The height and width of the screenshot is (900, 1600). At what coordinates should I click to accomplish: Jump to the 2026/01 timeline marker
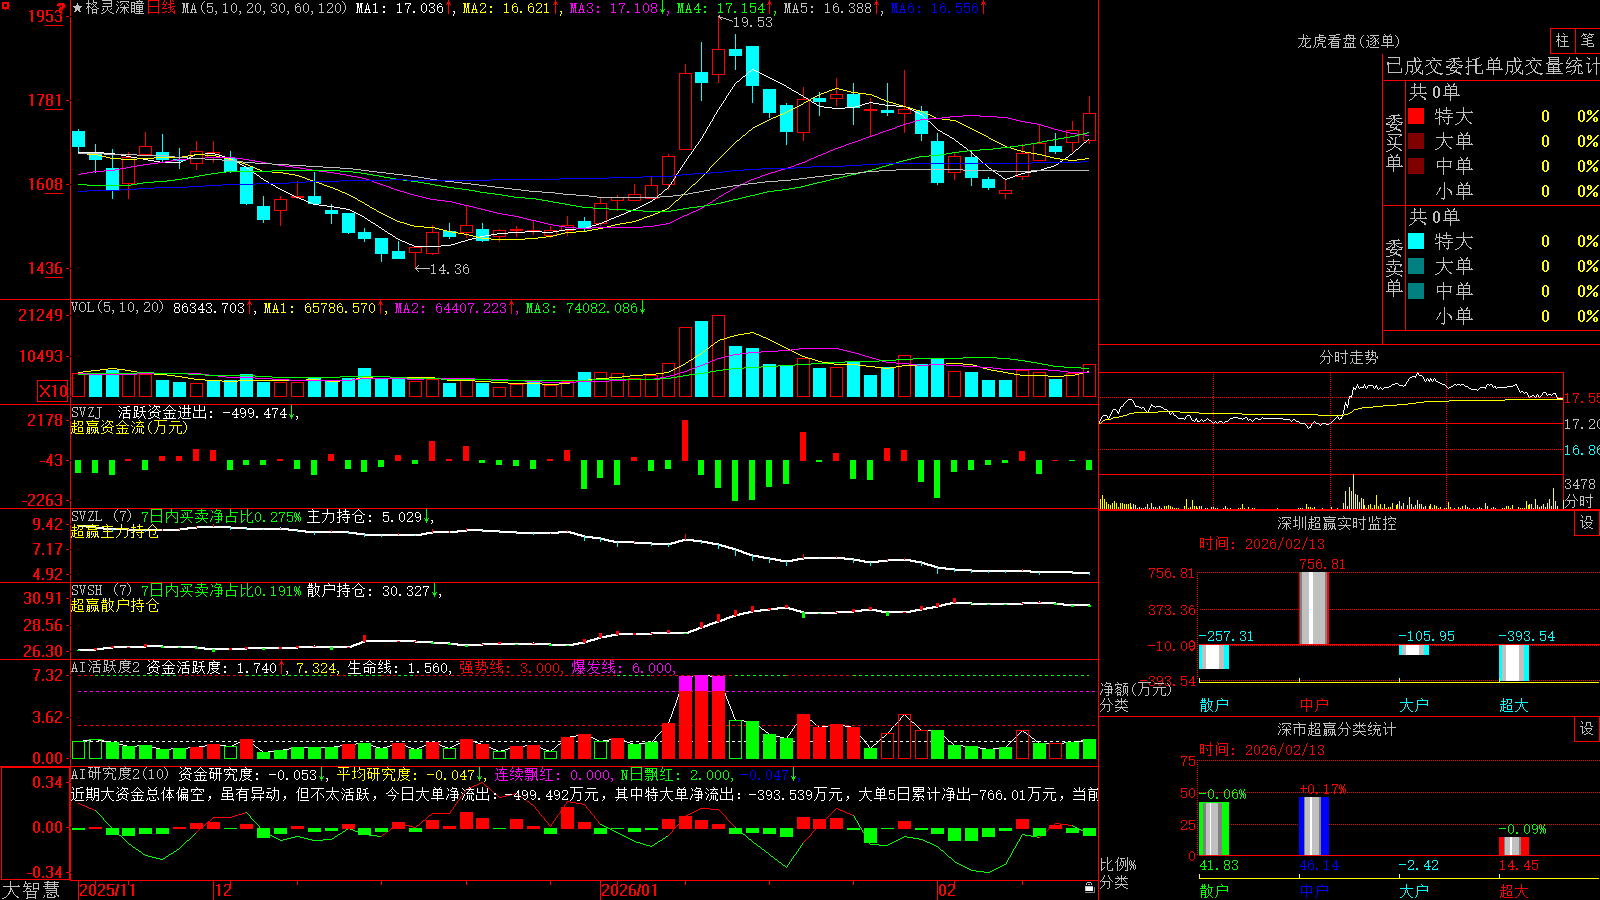coord(630,890)
